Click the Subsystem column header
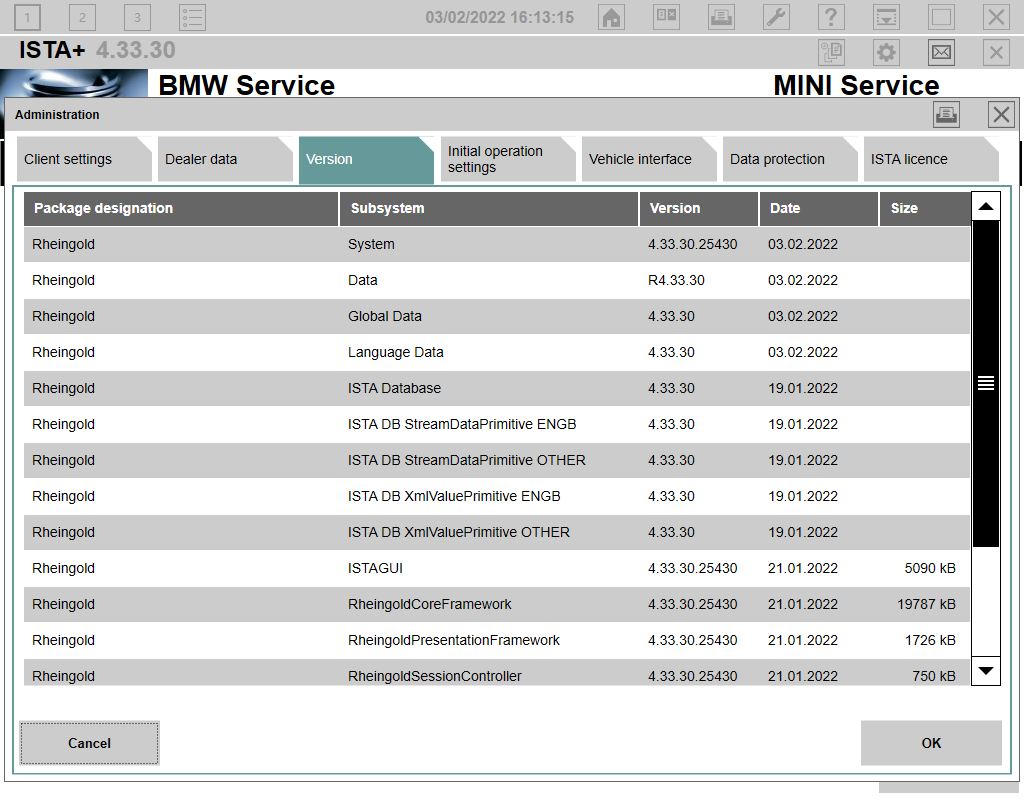Image resolution: width=1024 pixels, height=800 pixels. point(488,208)
